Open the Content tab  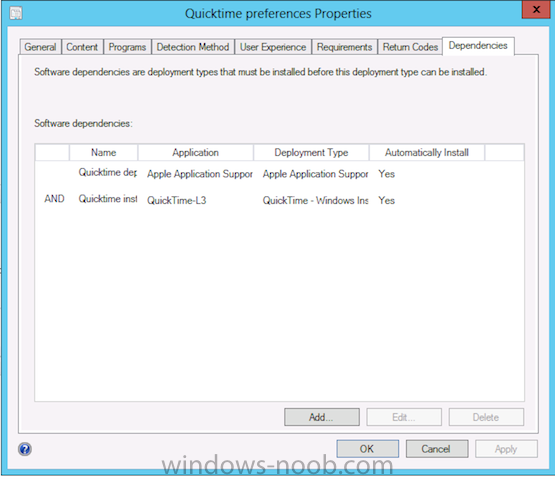pos(82,47)
